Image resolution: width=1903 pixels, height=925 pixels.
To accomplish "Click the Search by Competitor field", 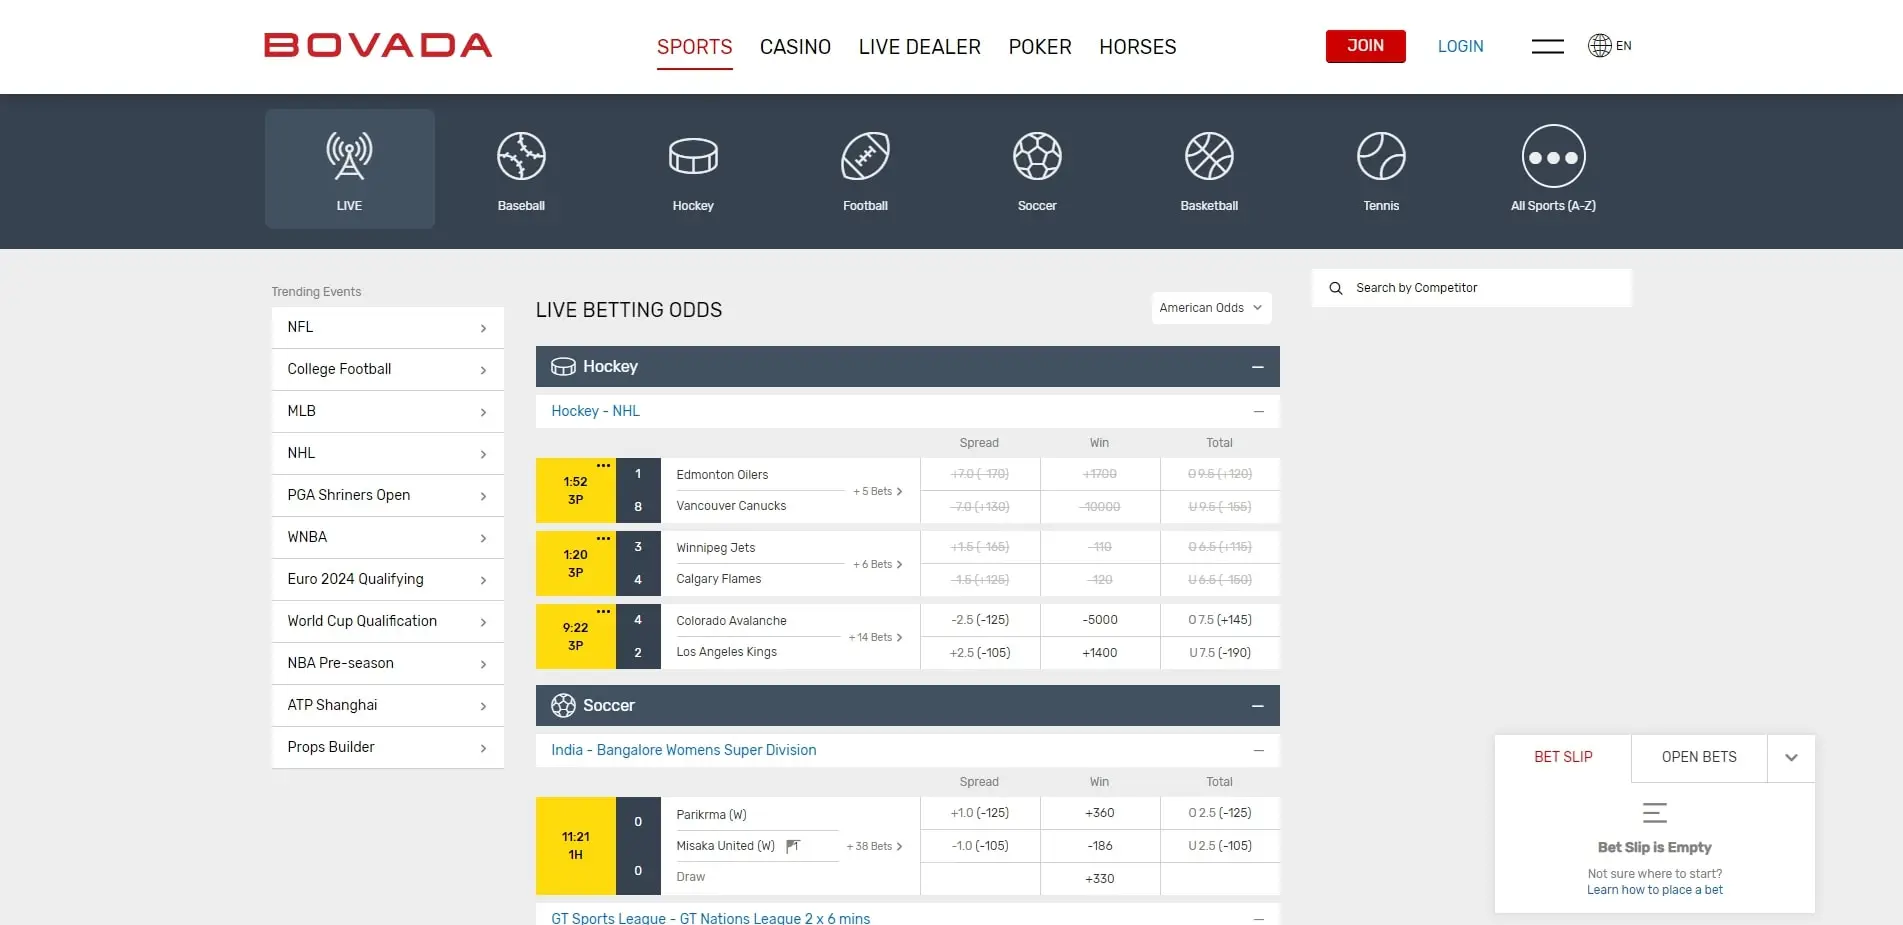I will tap(1471, 288).
